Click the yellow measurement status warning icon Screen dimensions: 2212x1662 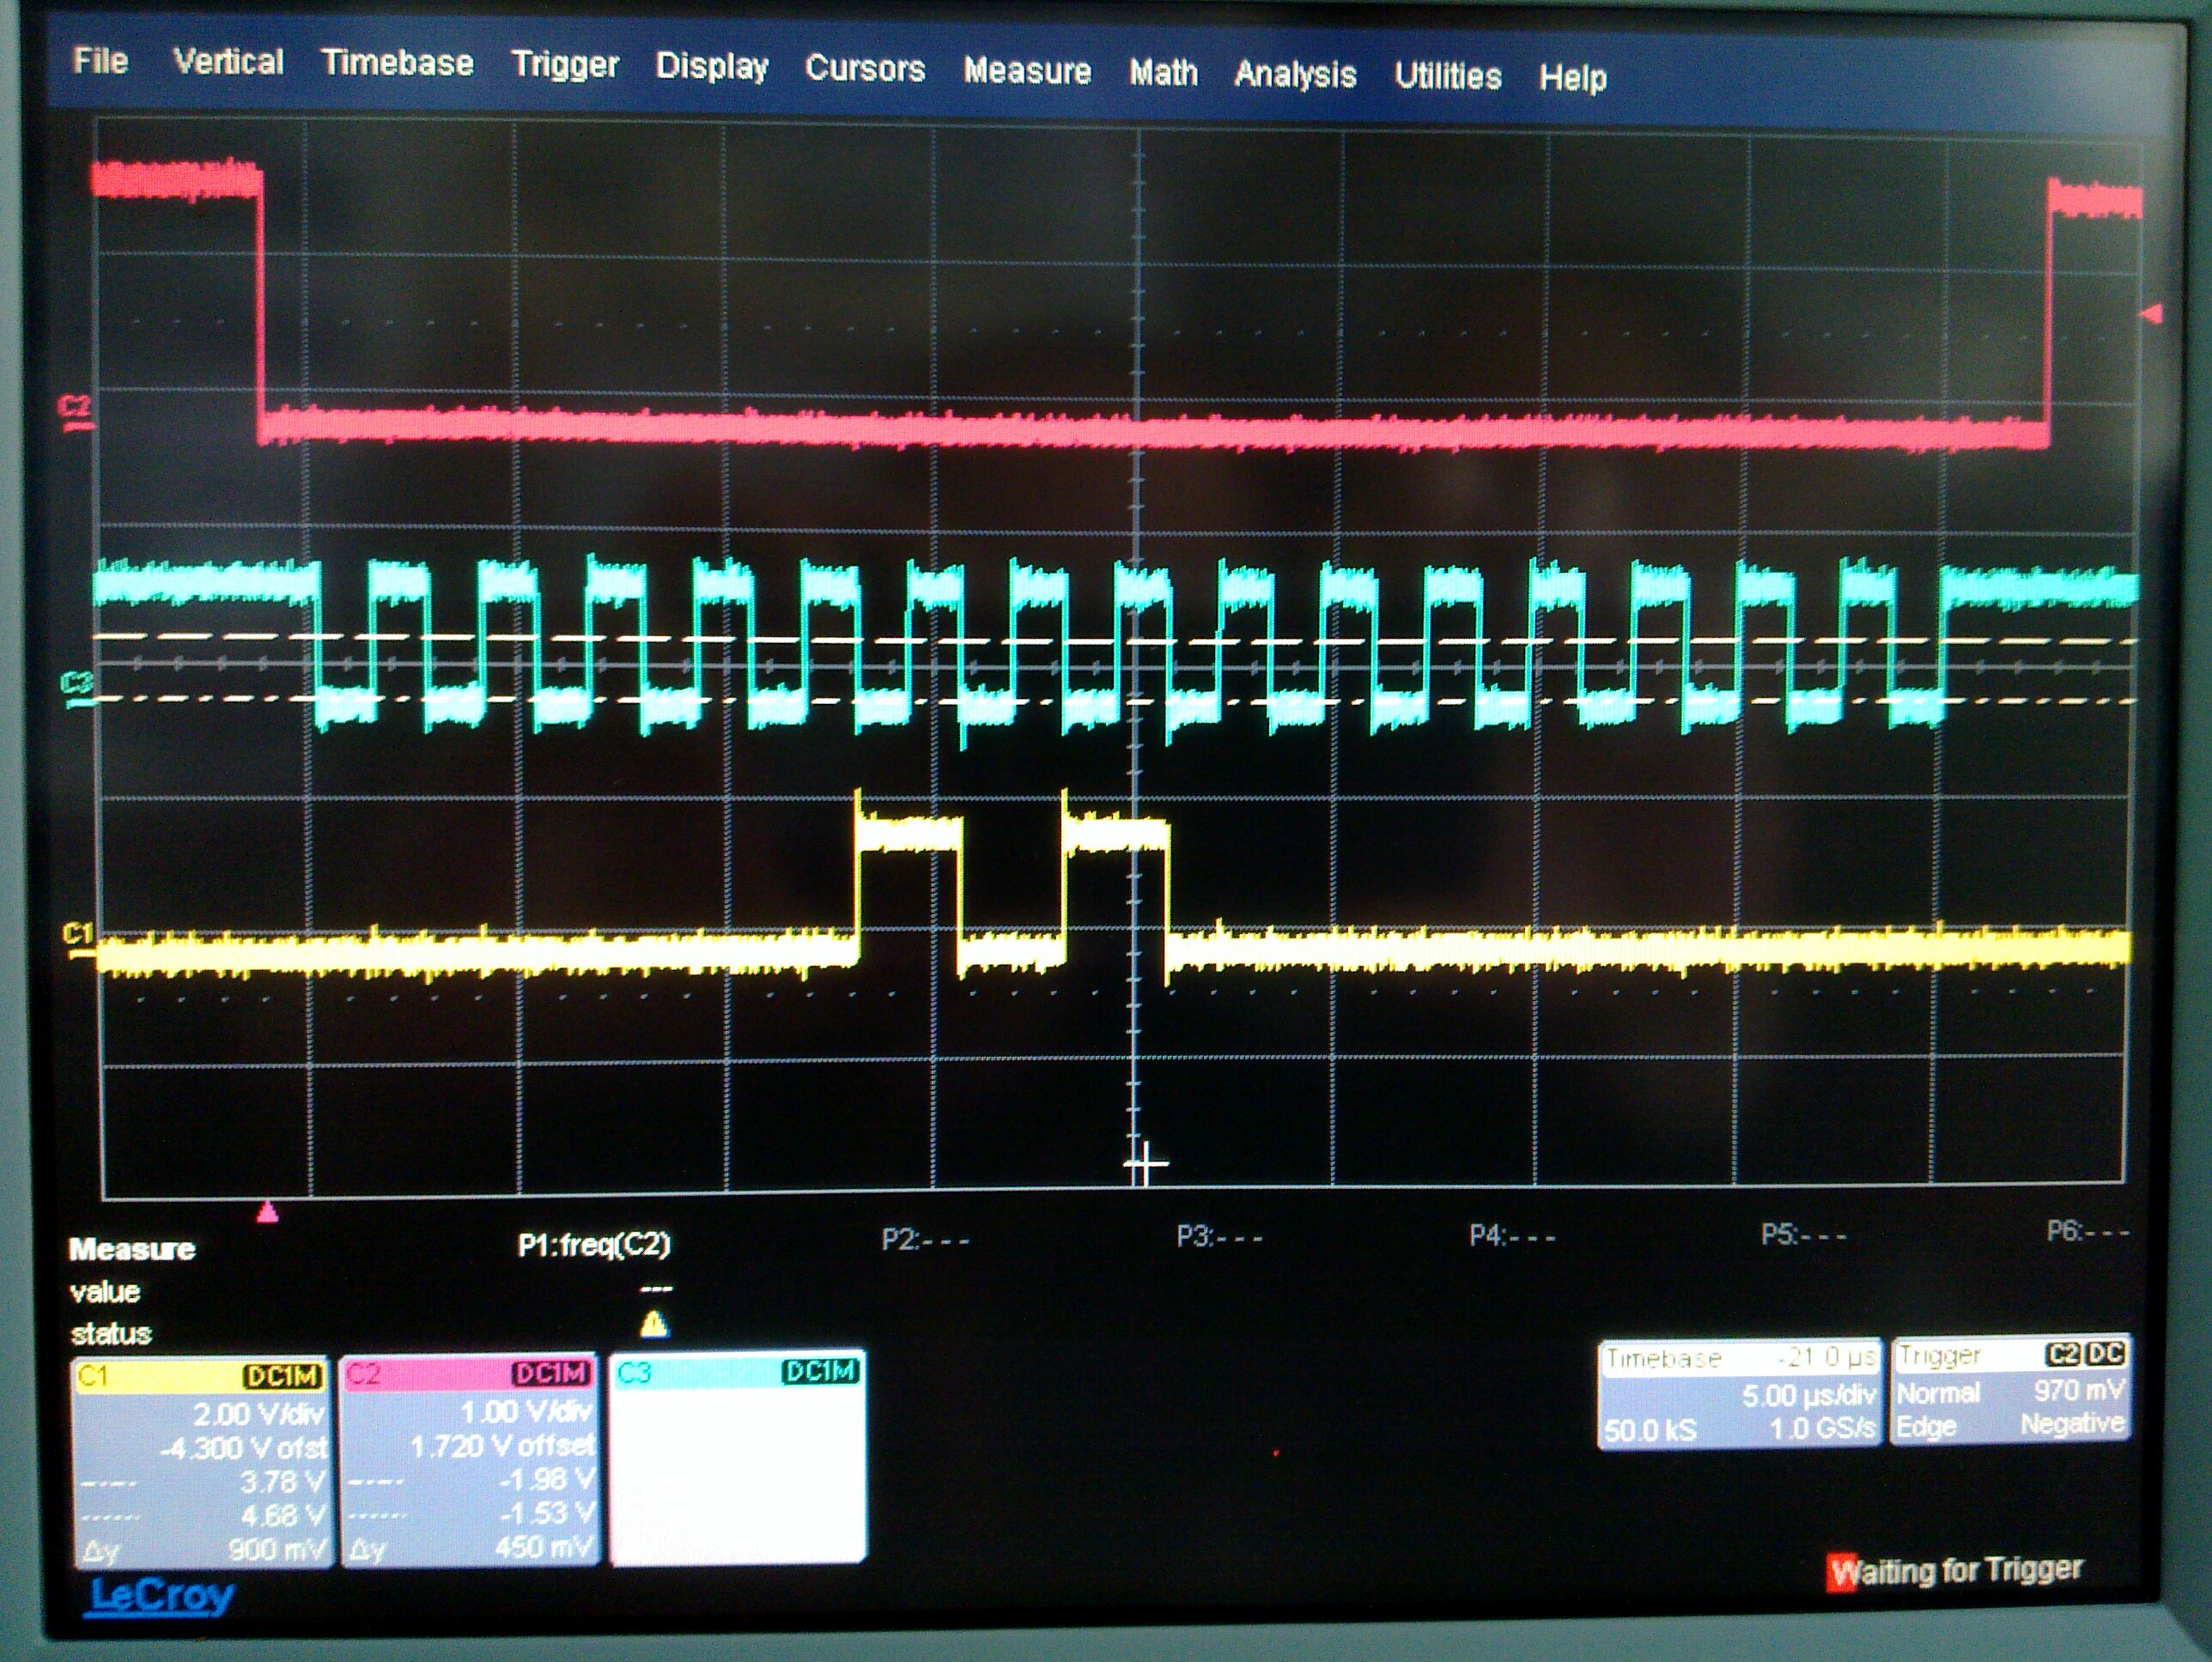pyautogui.click(x=653, y=1326)
